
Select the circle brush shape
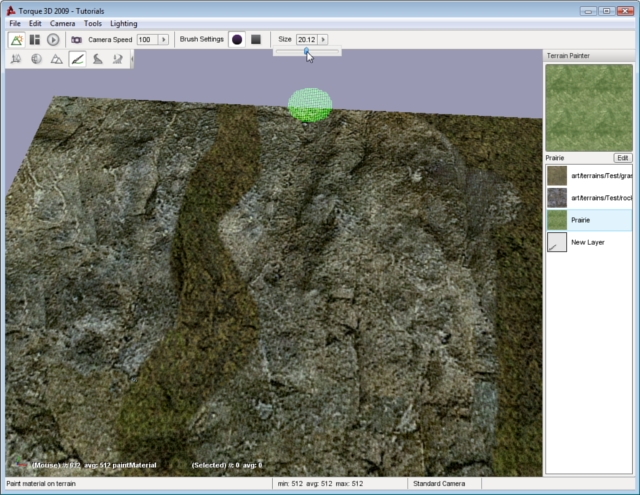pos(237,39)
